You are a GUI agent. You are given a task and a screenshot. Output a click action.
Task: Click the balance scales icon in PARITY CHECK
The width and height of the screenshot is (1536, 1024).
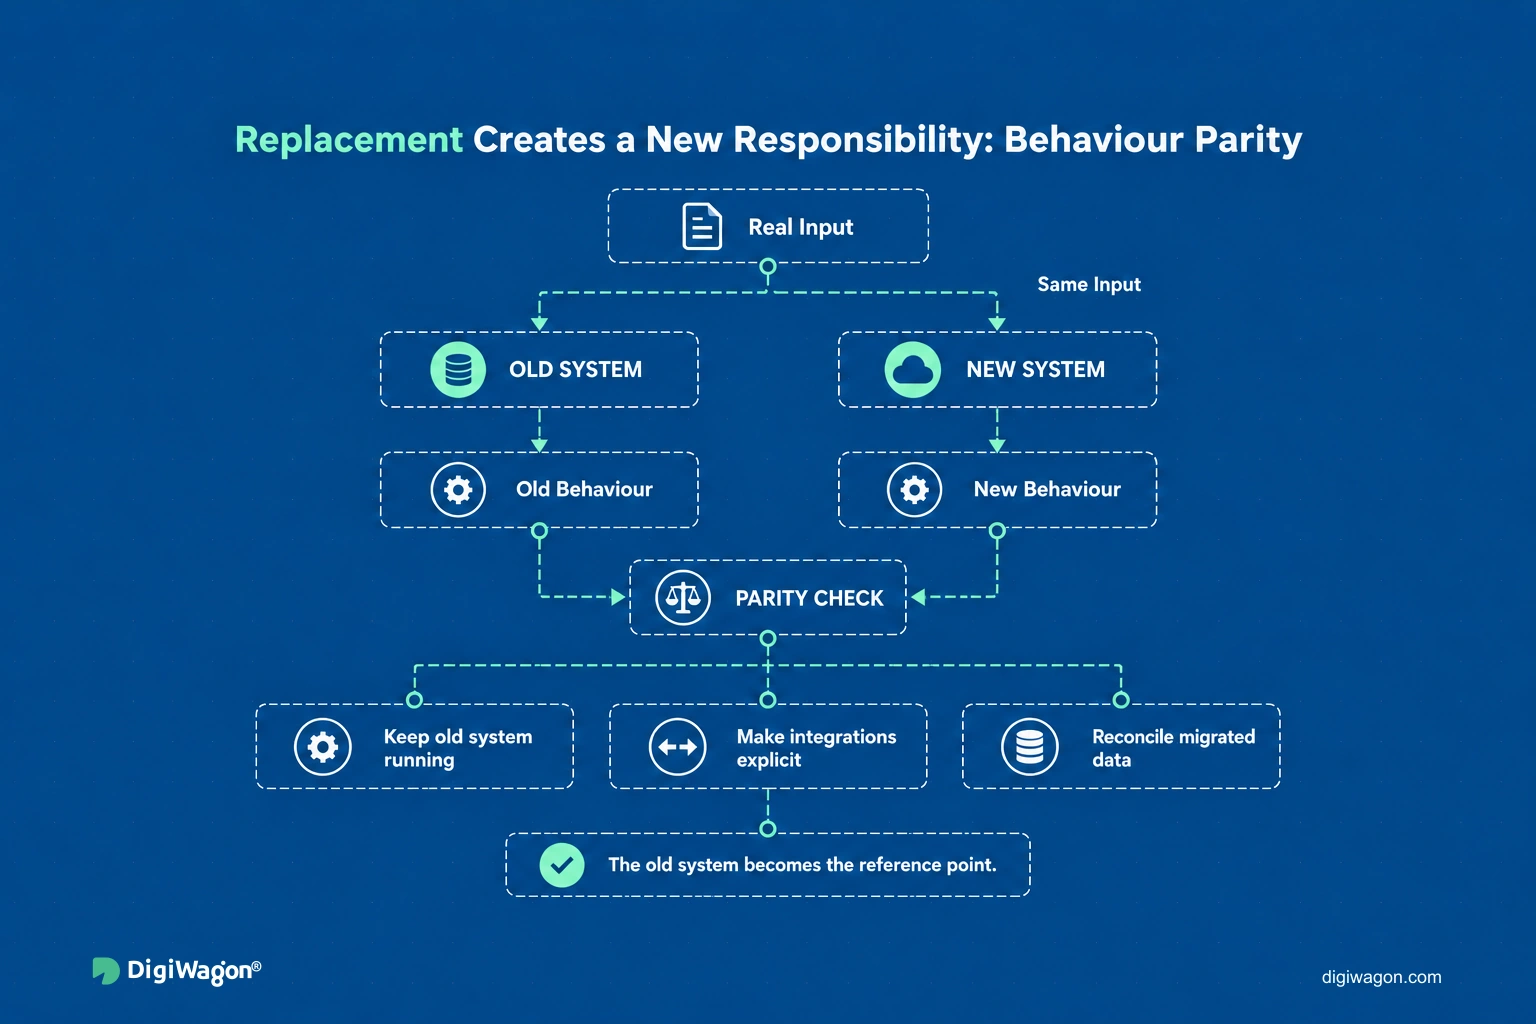pyautogui.click(x=683, y=597)
